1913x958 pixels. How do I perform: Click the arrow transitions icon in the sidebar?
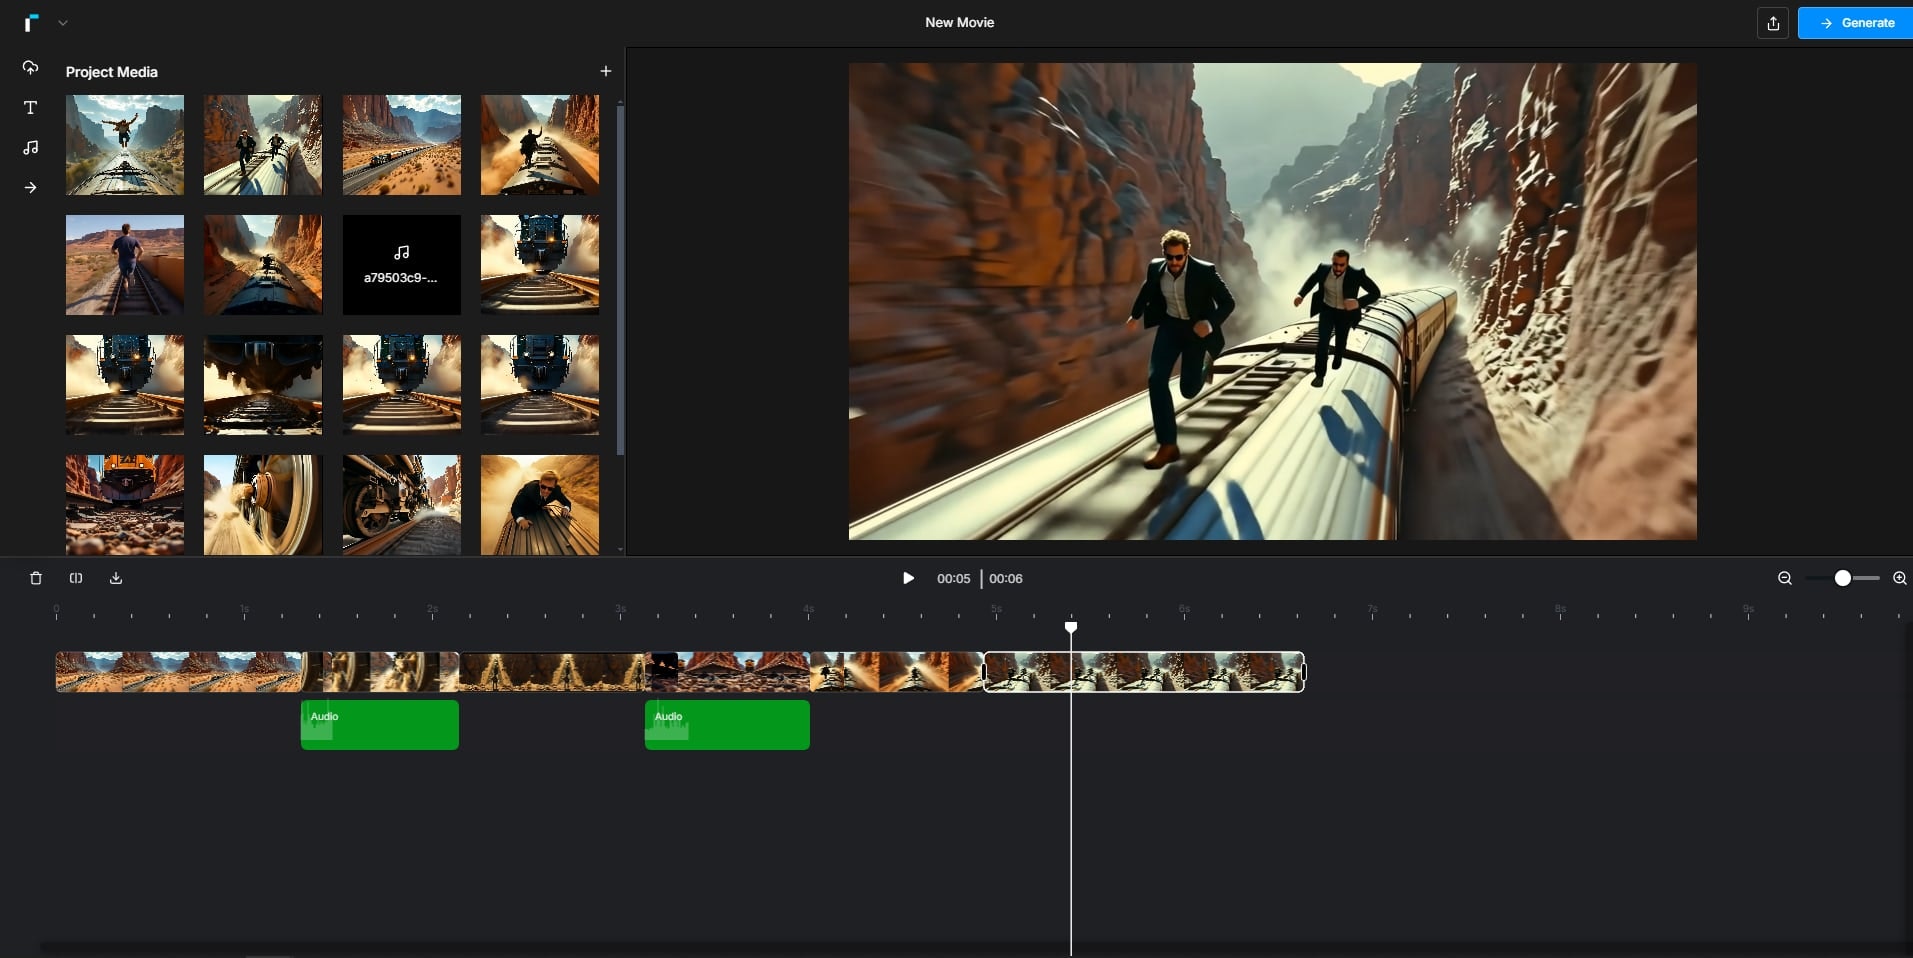pos(31,187)
